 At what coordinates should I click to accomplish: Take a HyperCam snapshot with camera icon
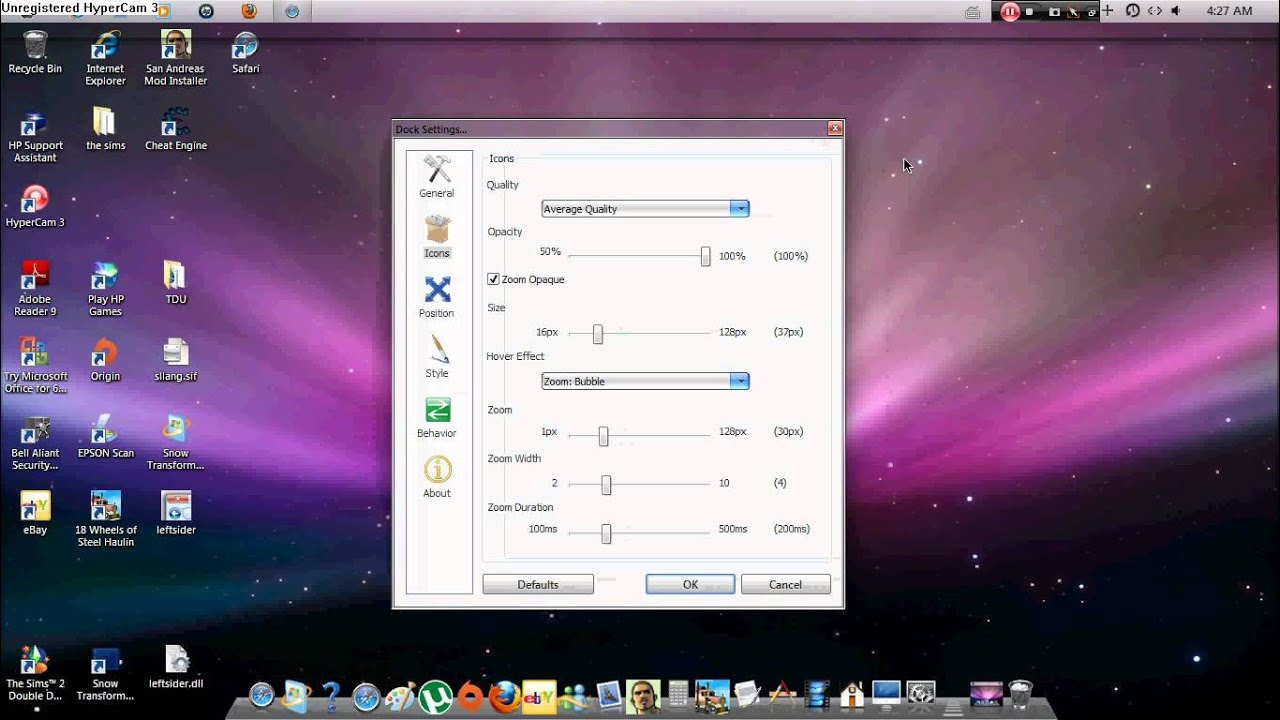tap(1054, 11)
